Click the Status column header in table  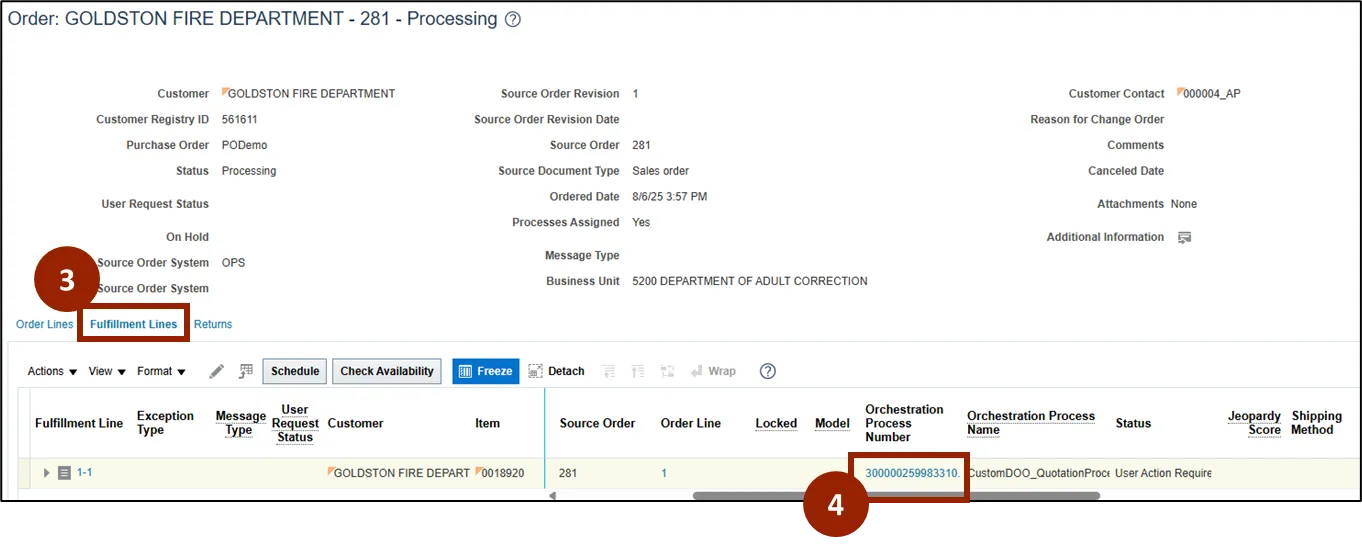[1133, 423]
